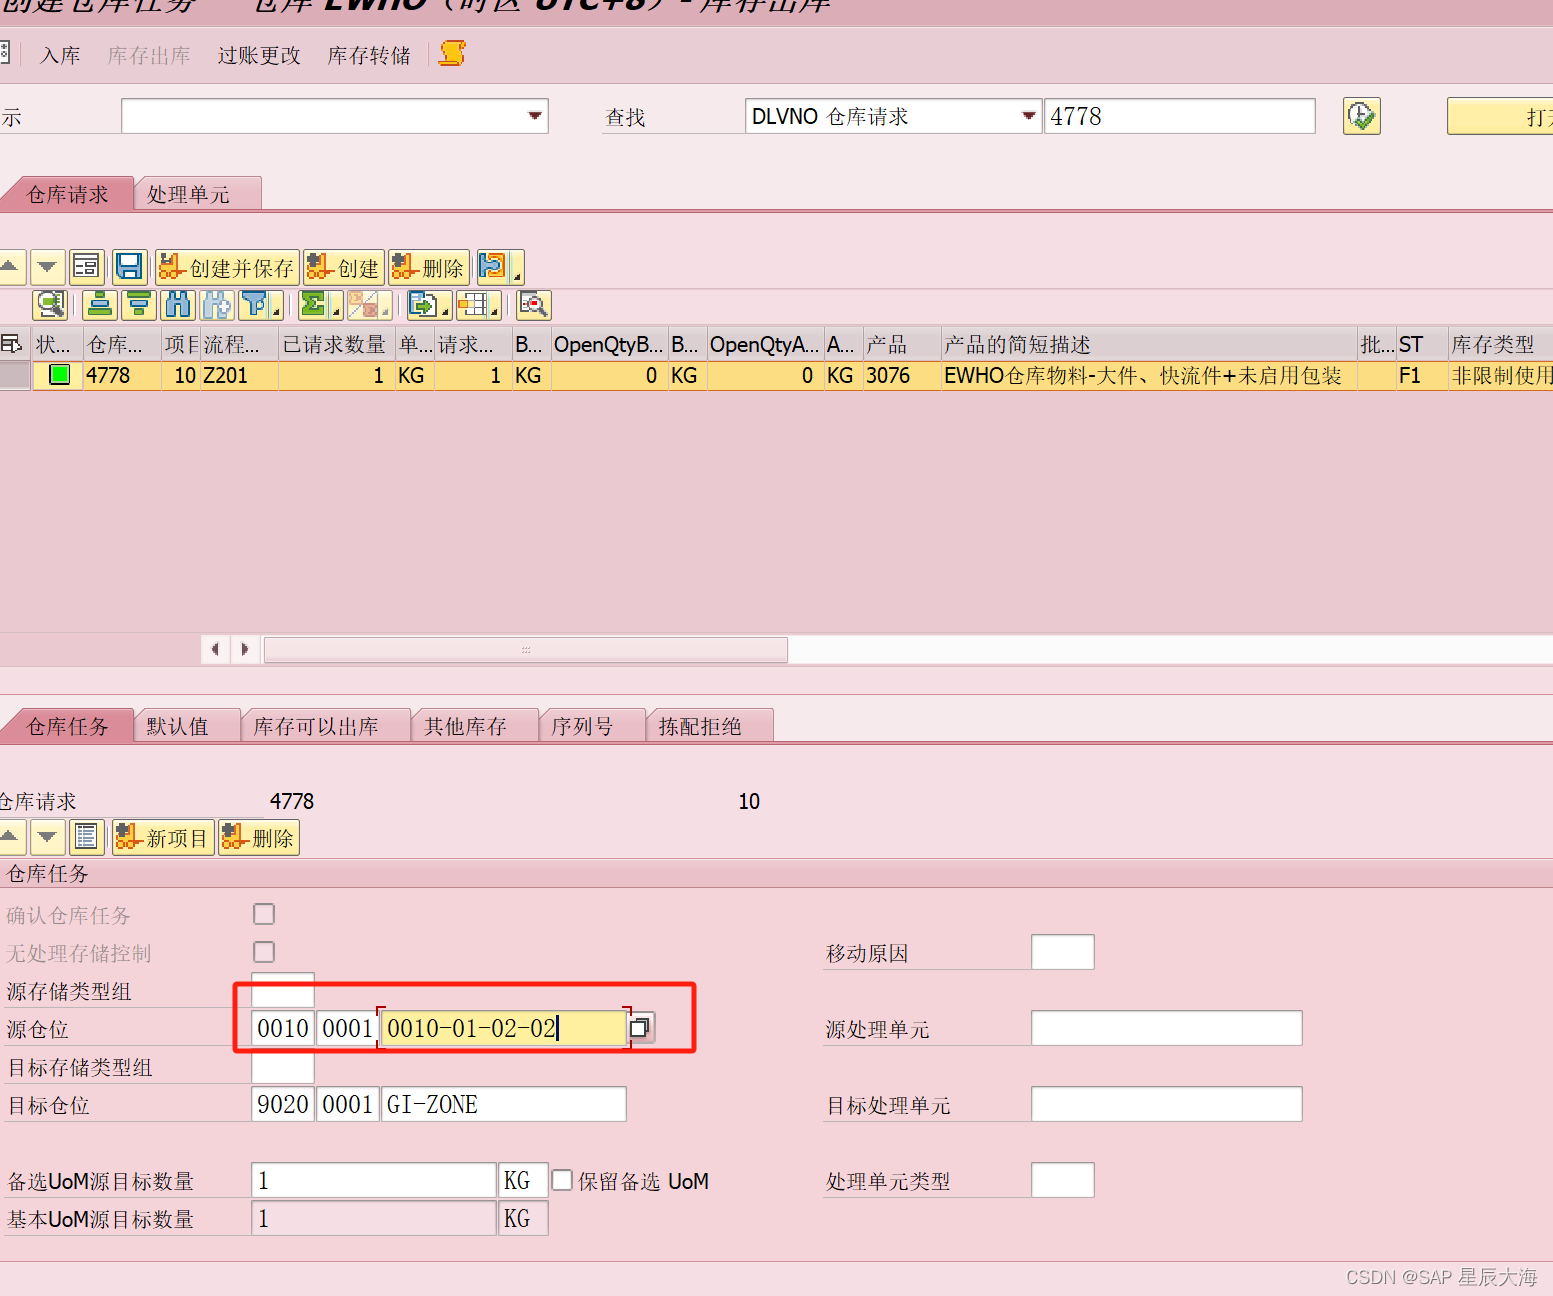Click the partial icon at menu bar left

click(x=4, y=53)
